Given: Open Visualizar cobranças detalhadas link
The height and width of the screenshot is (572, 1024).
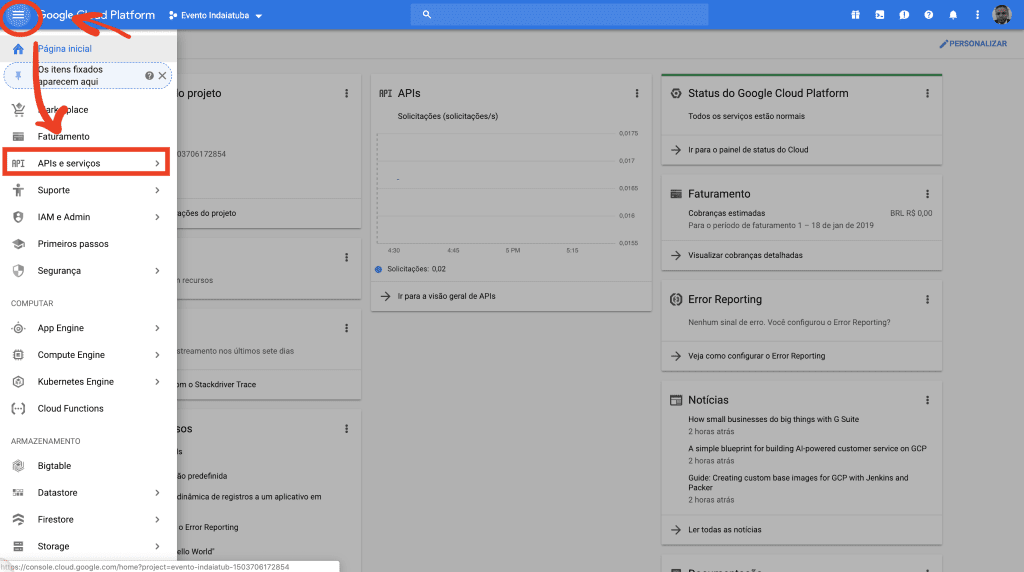Looking at the screenshot, I should click(x=745, y=255).
